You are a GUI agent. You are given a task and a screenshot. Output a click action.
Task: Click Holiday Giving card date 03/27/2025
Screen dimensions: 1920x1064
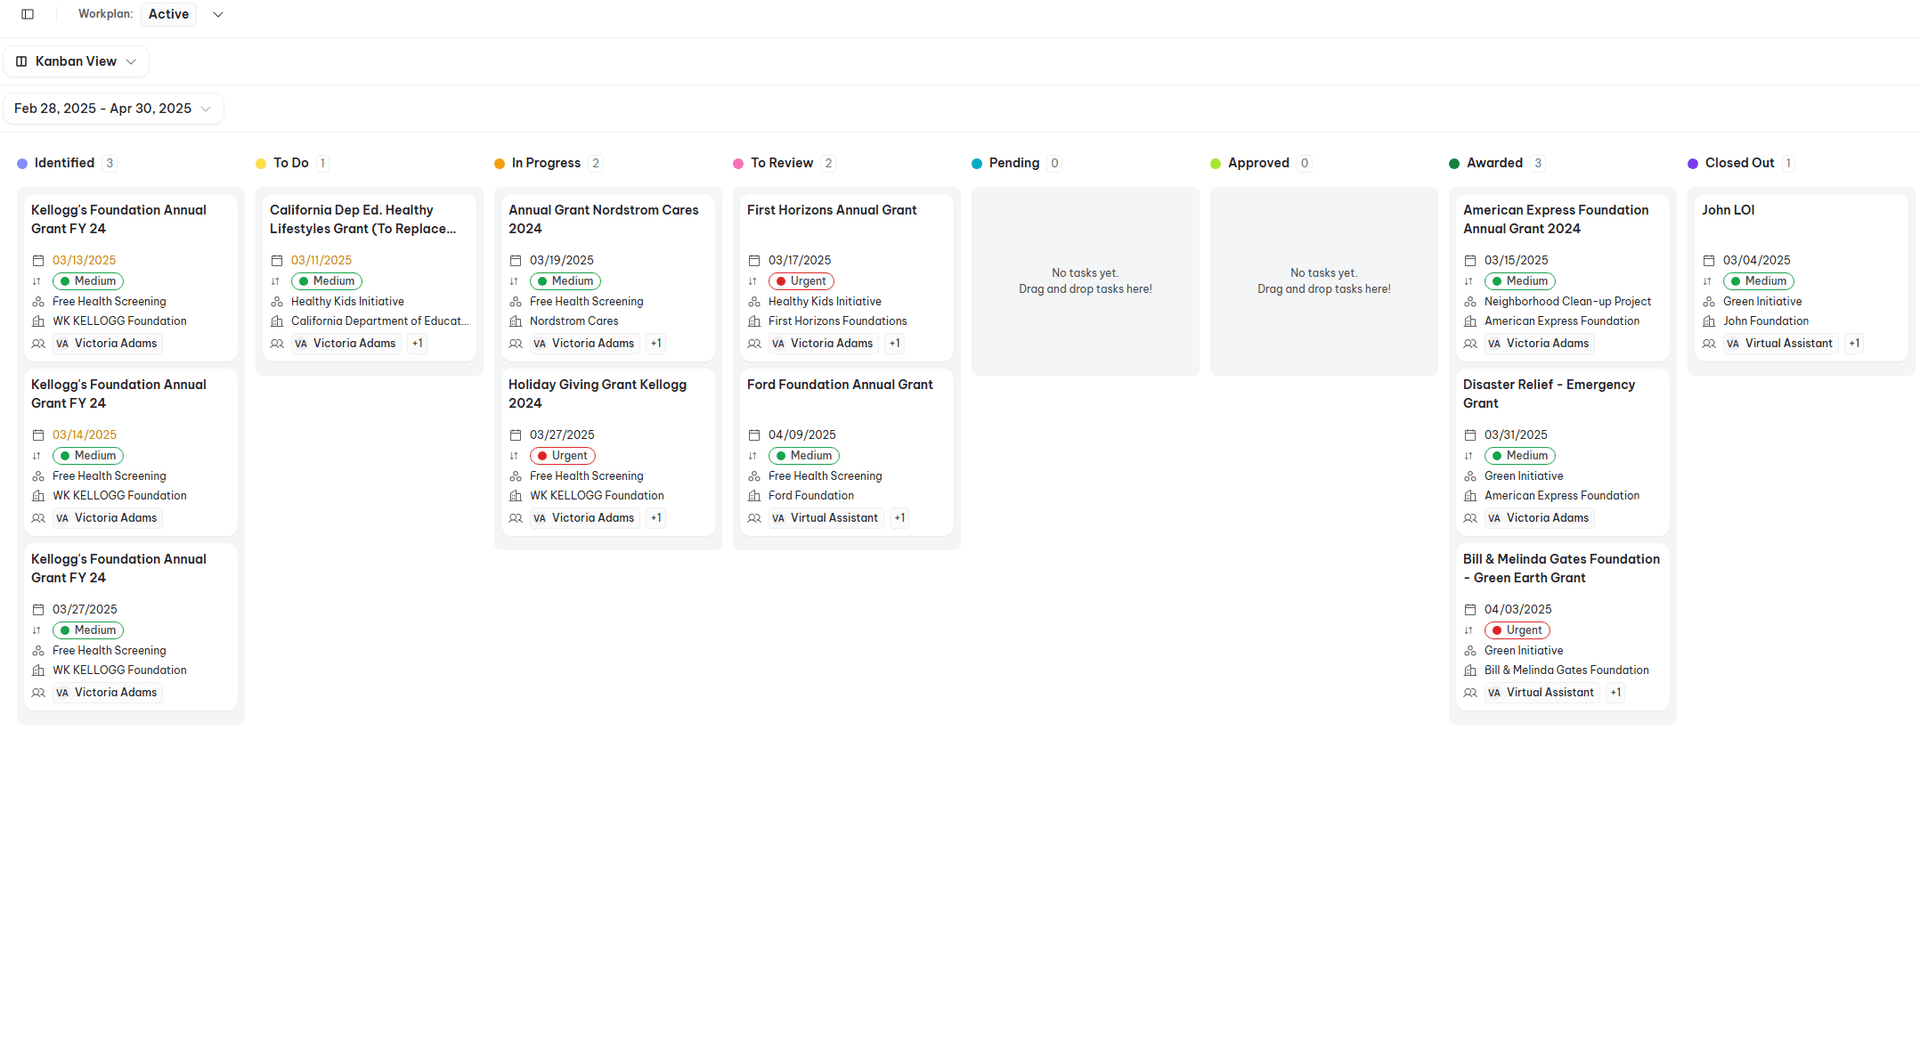point(562,435)
